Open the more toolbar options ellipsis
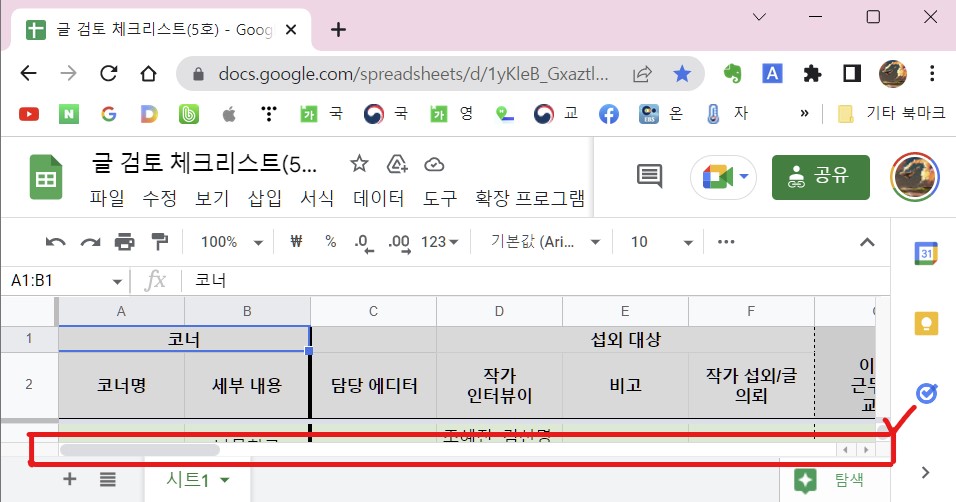The image size is (956, 502). pyautogui.click(x=726, y=242)
